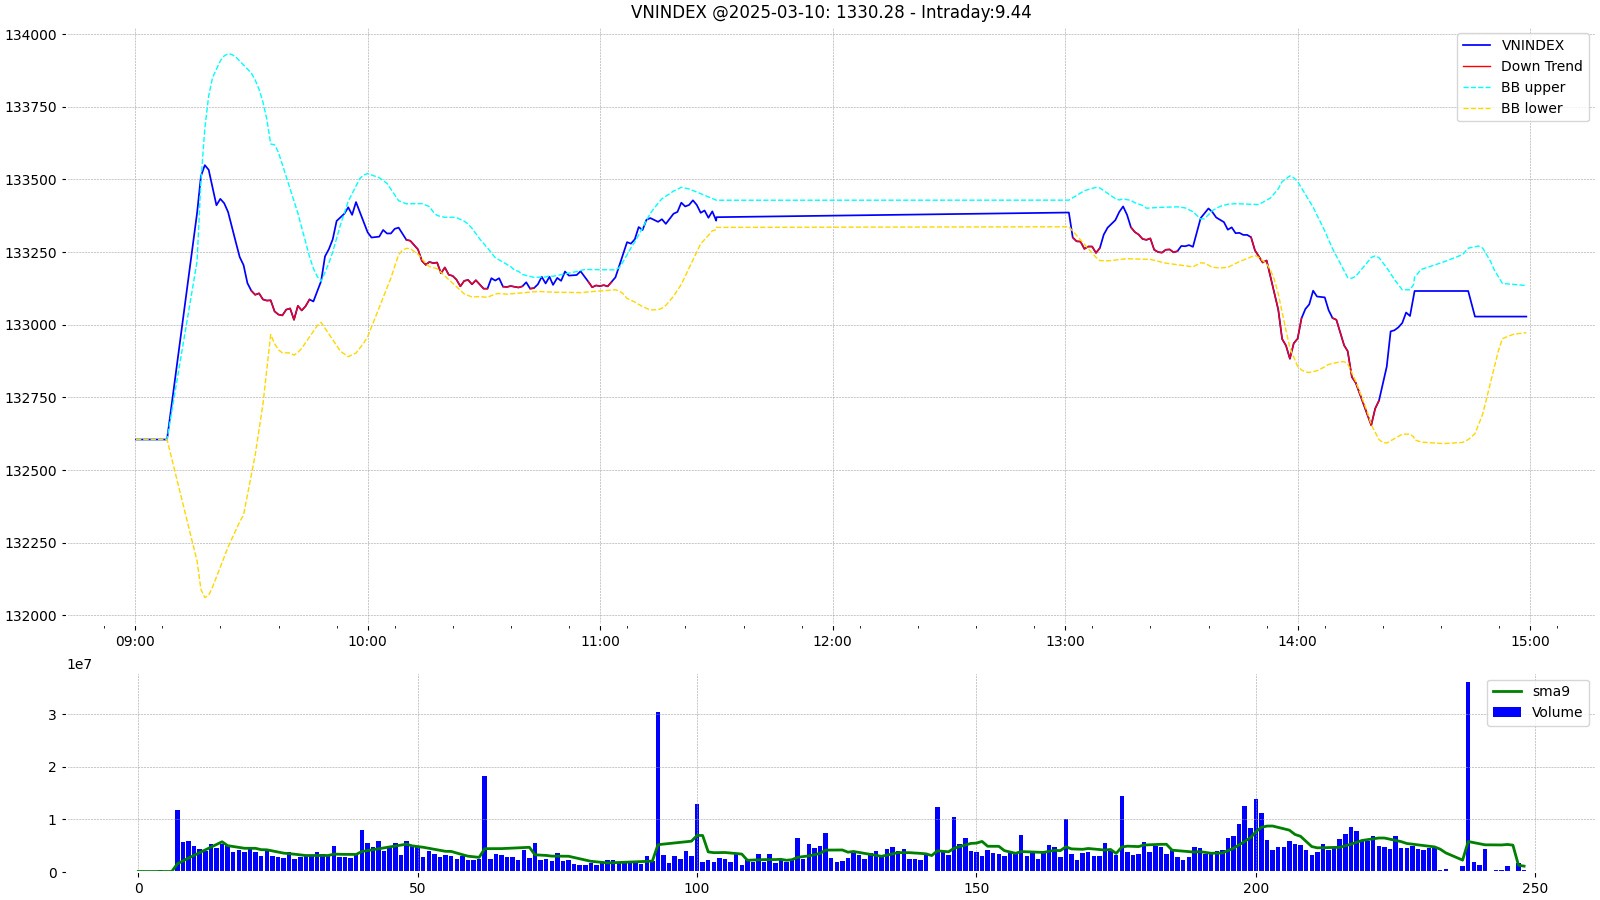The height and width of the screenshot is (900, 1600).
Task: Click the BB upper peak near 09:25
Action: coord(229,54)
